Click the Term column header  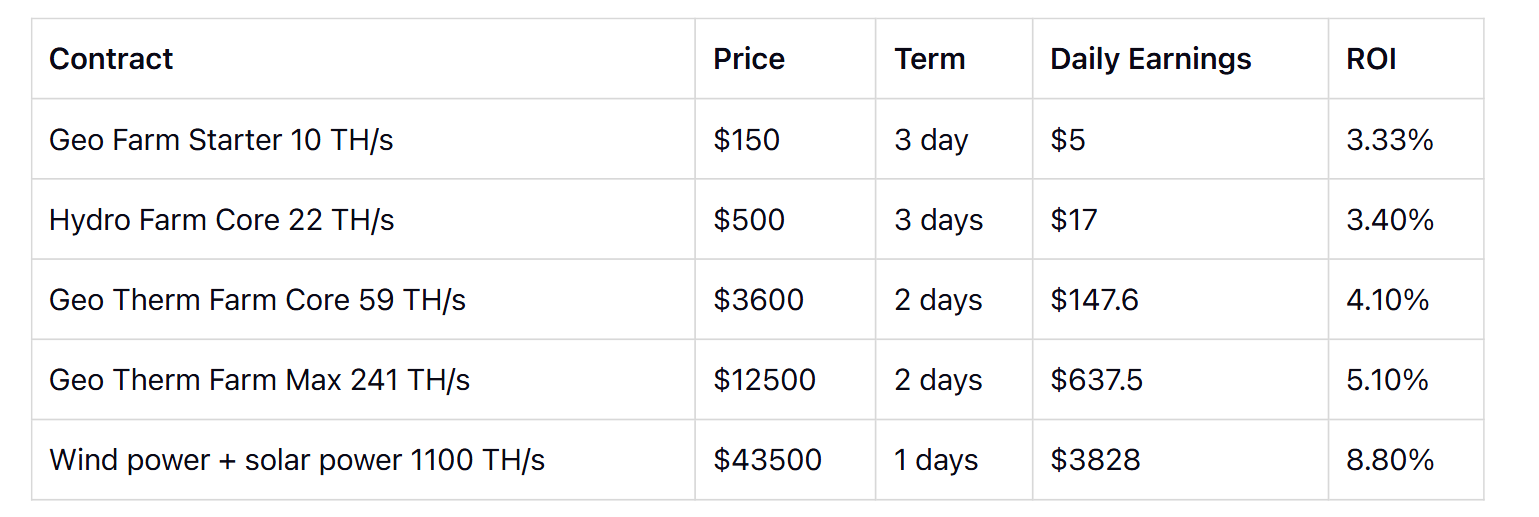929,59
